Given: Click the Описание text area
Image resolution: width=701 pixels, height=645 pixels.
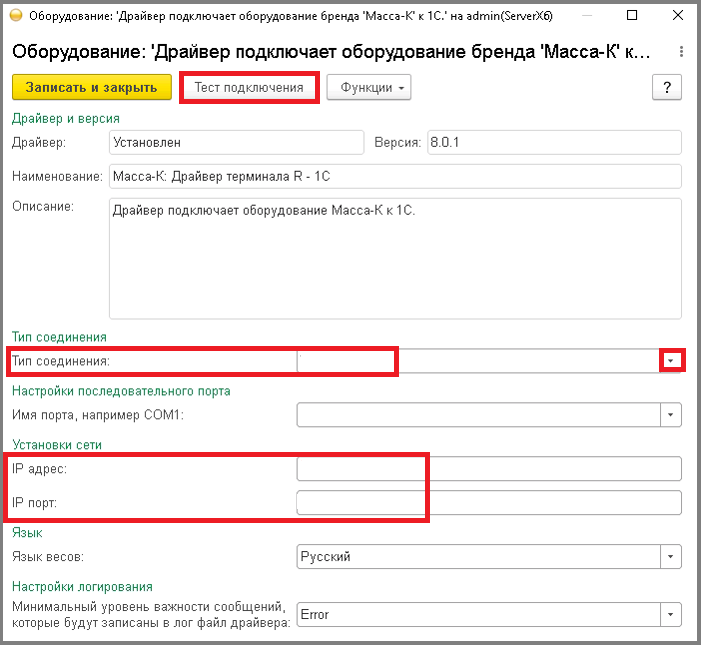Looking at the screenshot, I should click(395, 258).
